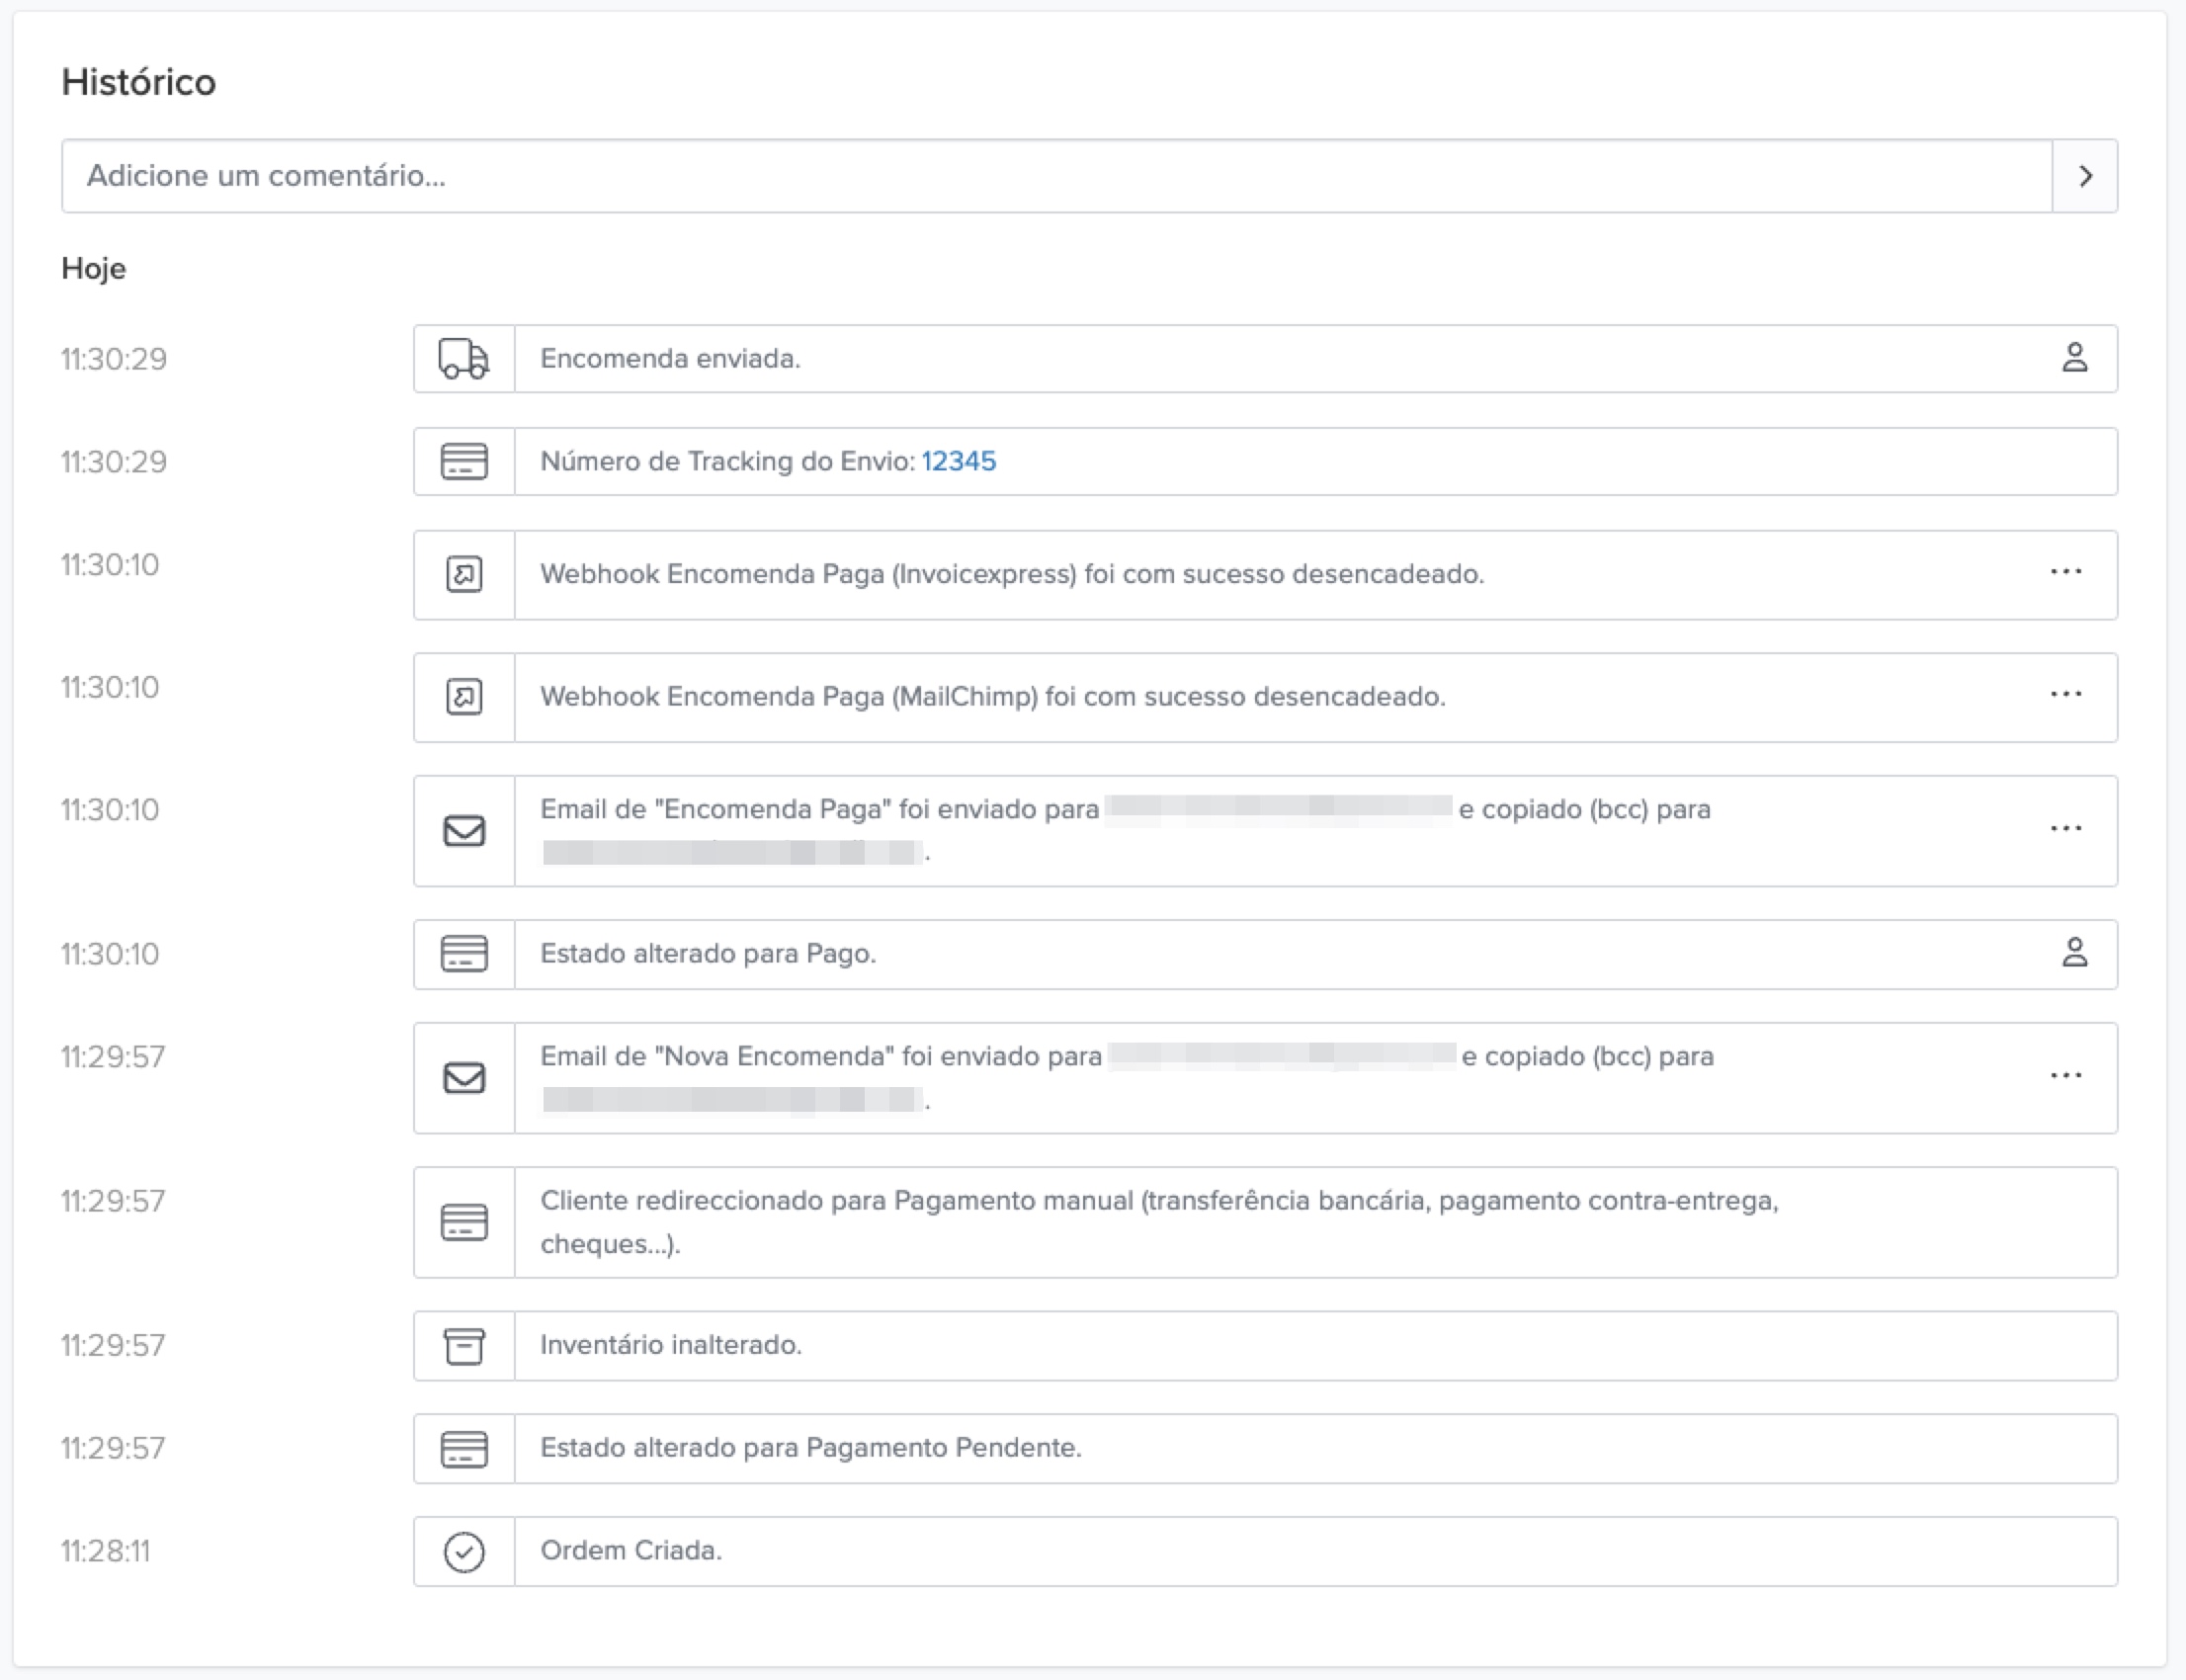Expand details of the Invoicexpress webhook entry

pos(2066,572)
